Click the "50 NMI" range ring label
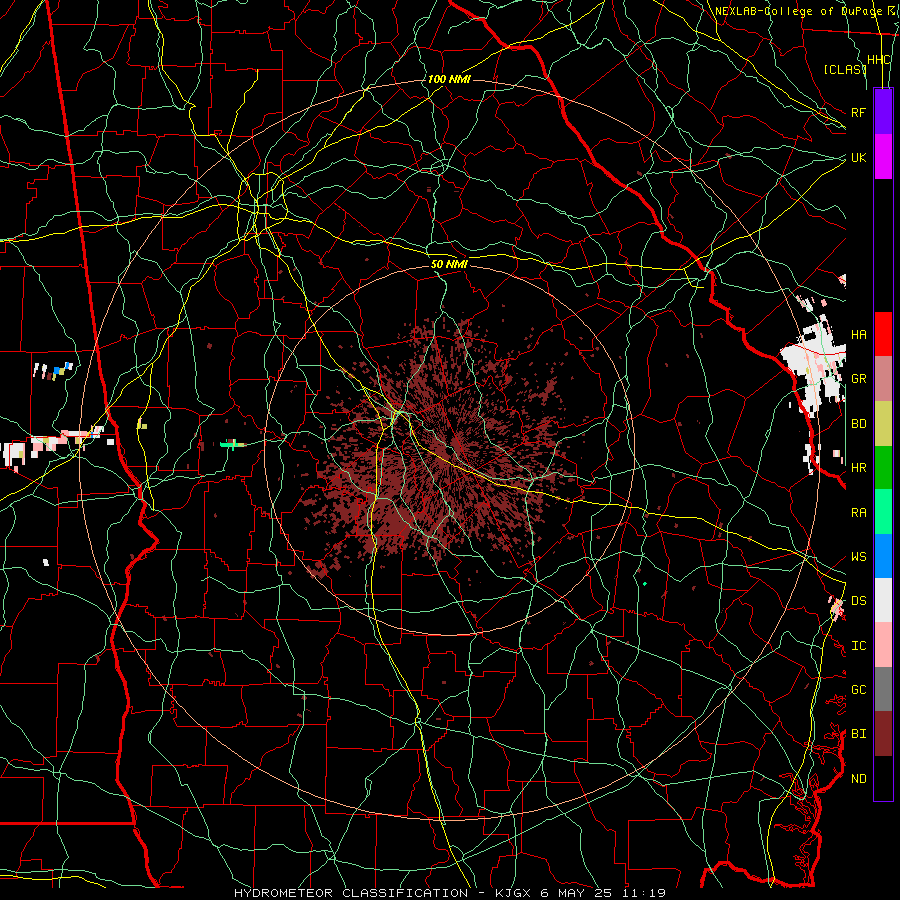Viewport: 900px width, 900px height. pyautogui.click(x=449, y=264)
